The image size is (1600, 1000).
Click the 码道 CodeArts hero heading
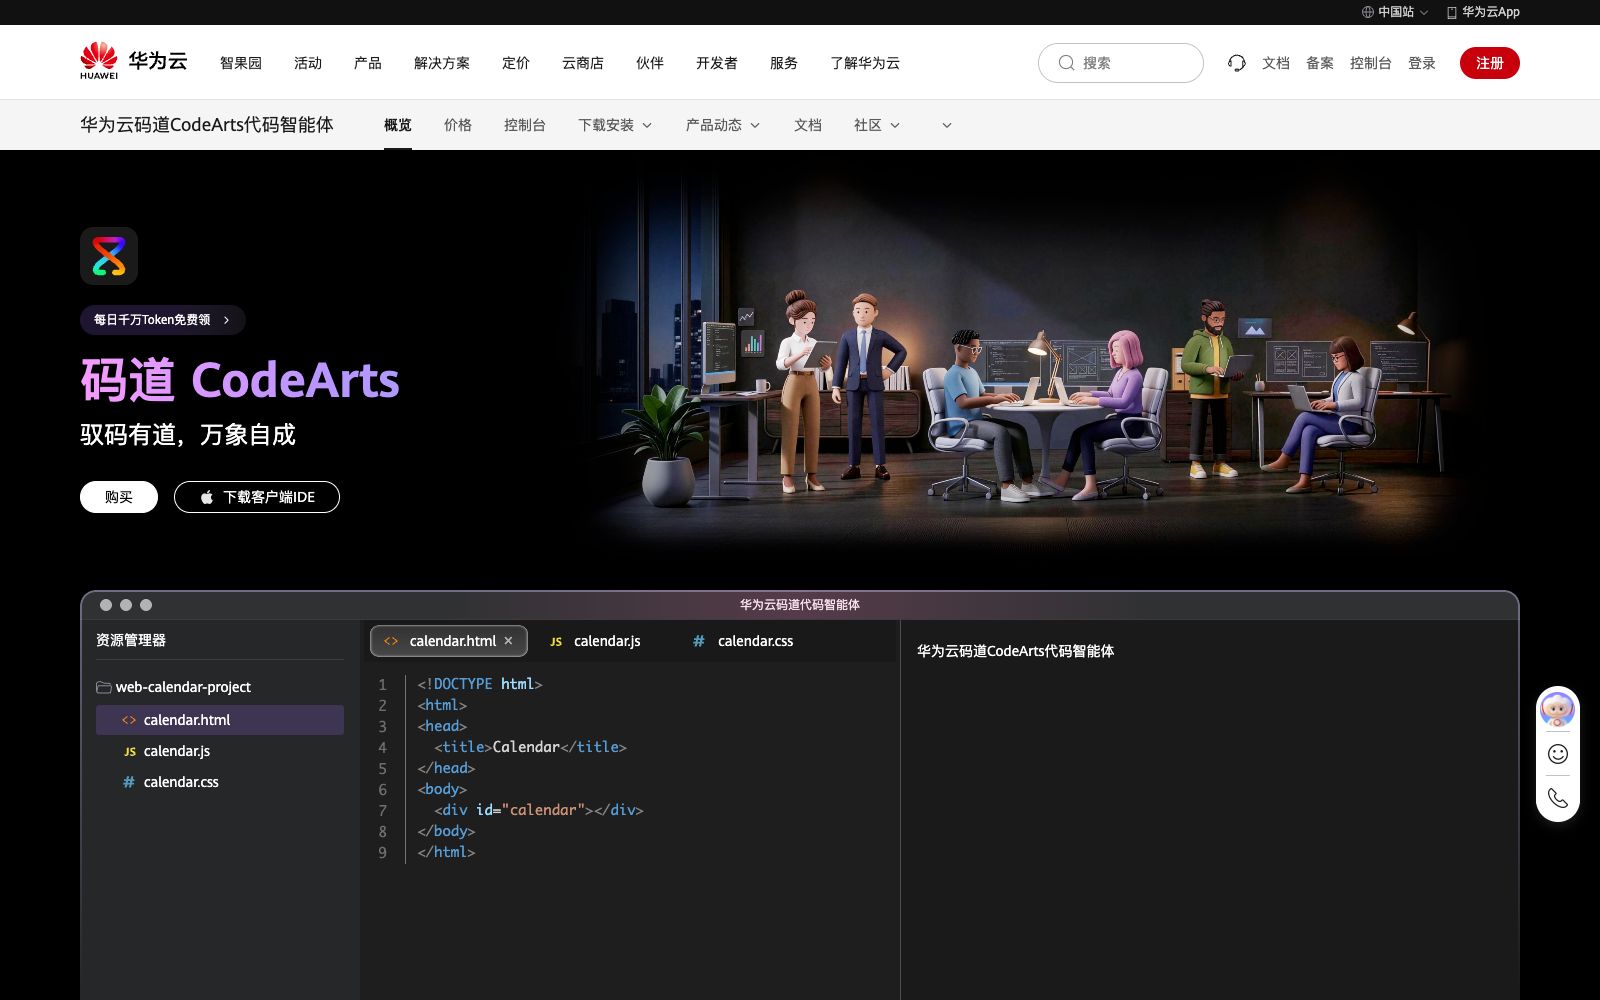[x=240, y=380]
